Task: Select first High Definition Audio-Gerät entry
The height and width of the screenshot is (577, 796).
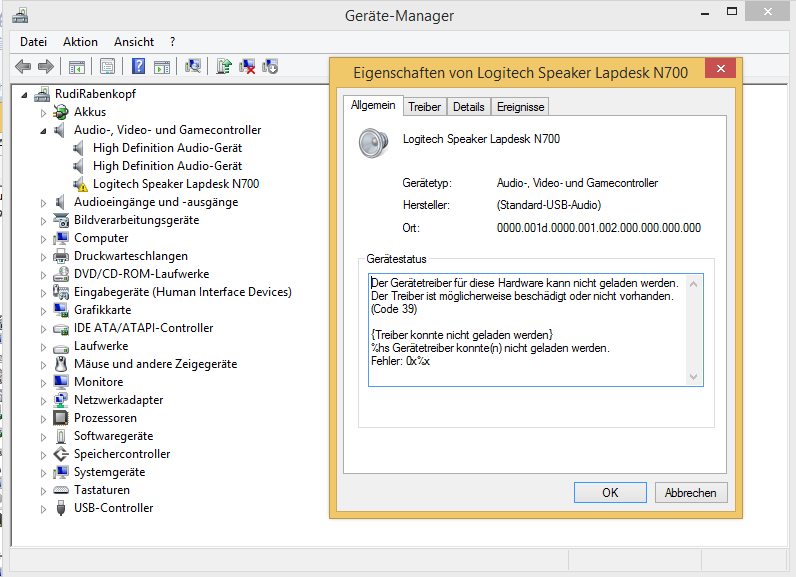Action: [168, 148]
